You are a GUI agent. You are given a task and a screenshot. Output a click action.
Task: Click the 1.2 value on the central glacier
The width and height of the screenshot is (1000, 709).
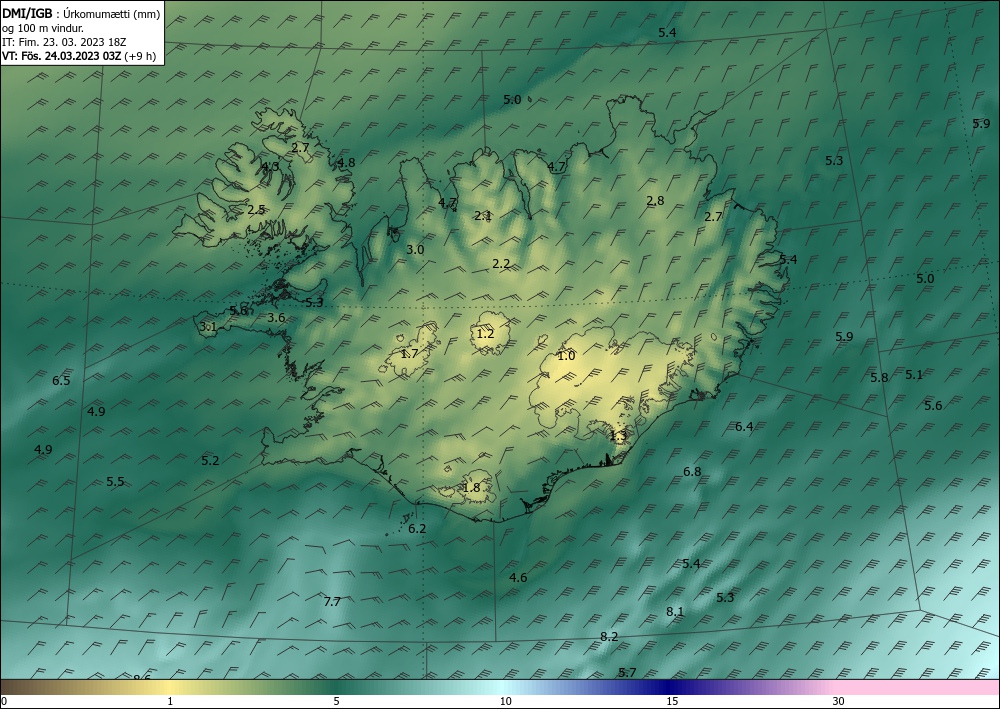[x=485, y=333]
